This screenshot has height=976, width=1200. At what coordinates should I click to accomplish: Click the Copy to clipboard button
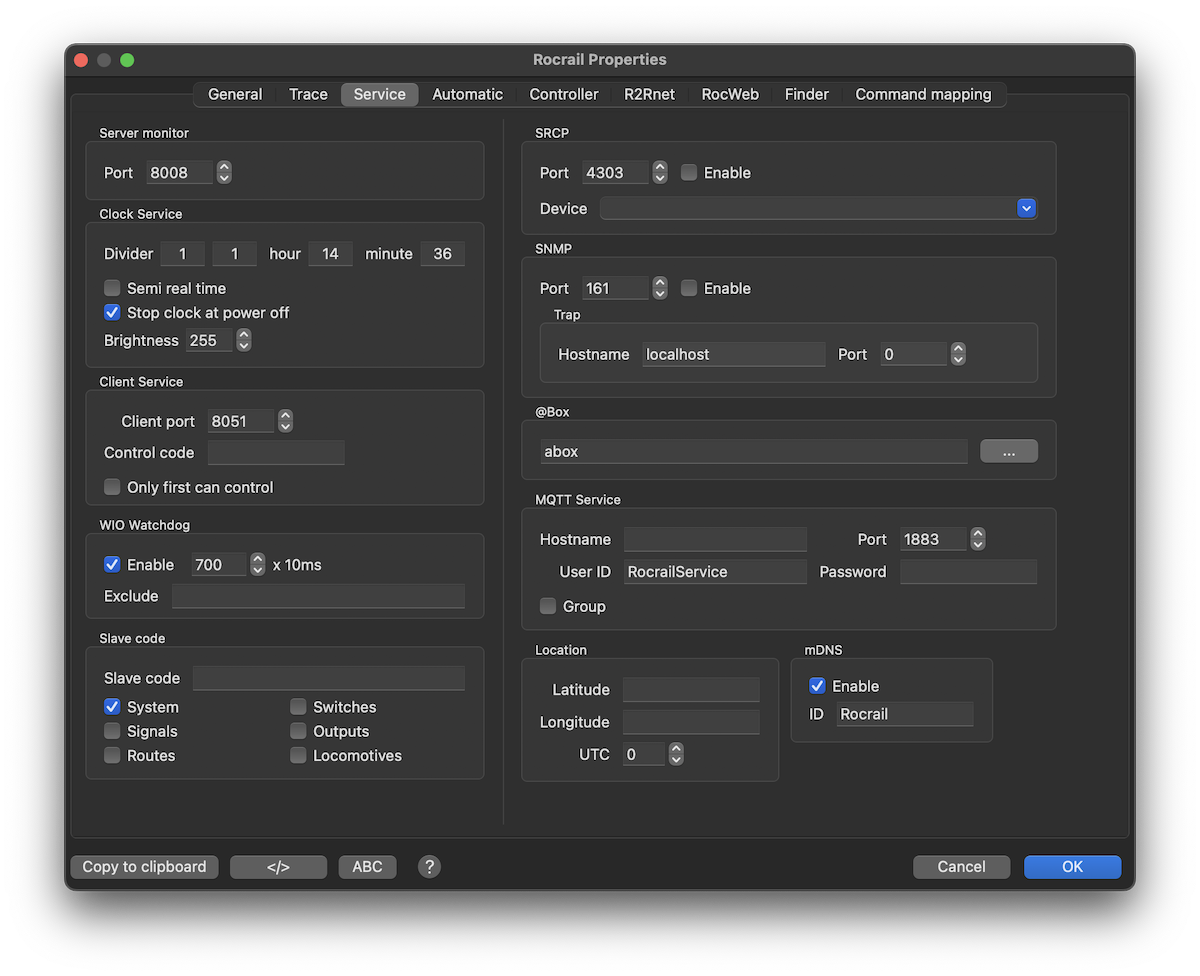[144, 867]
